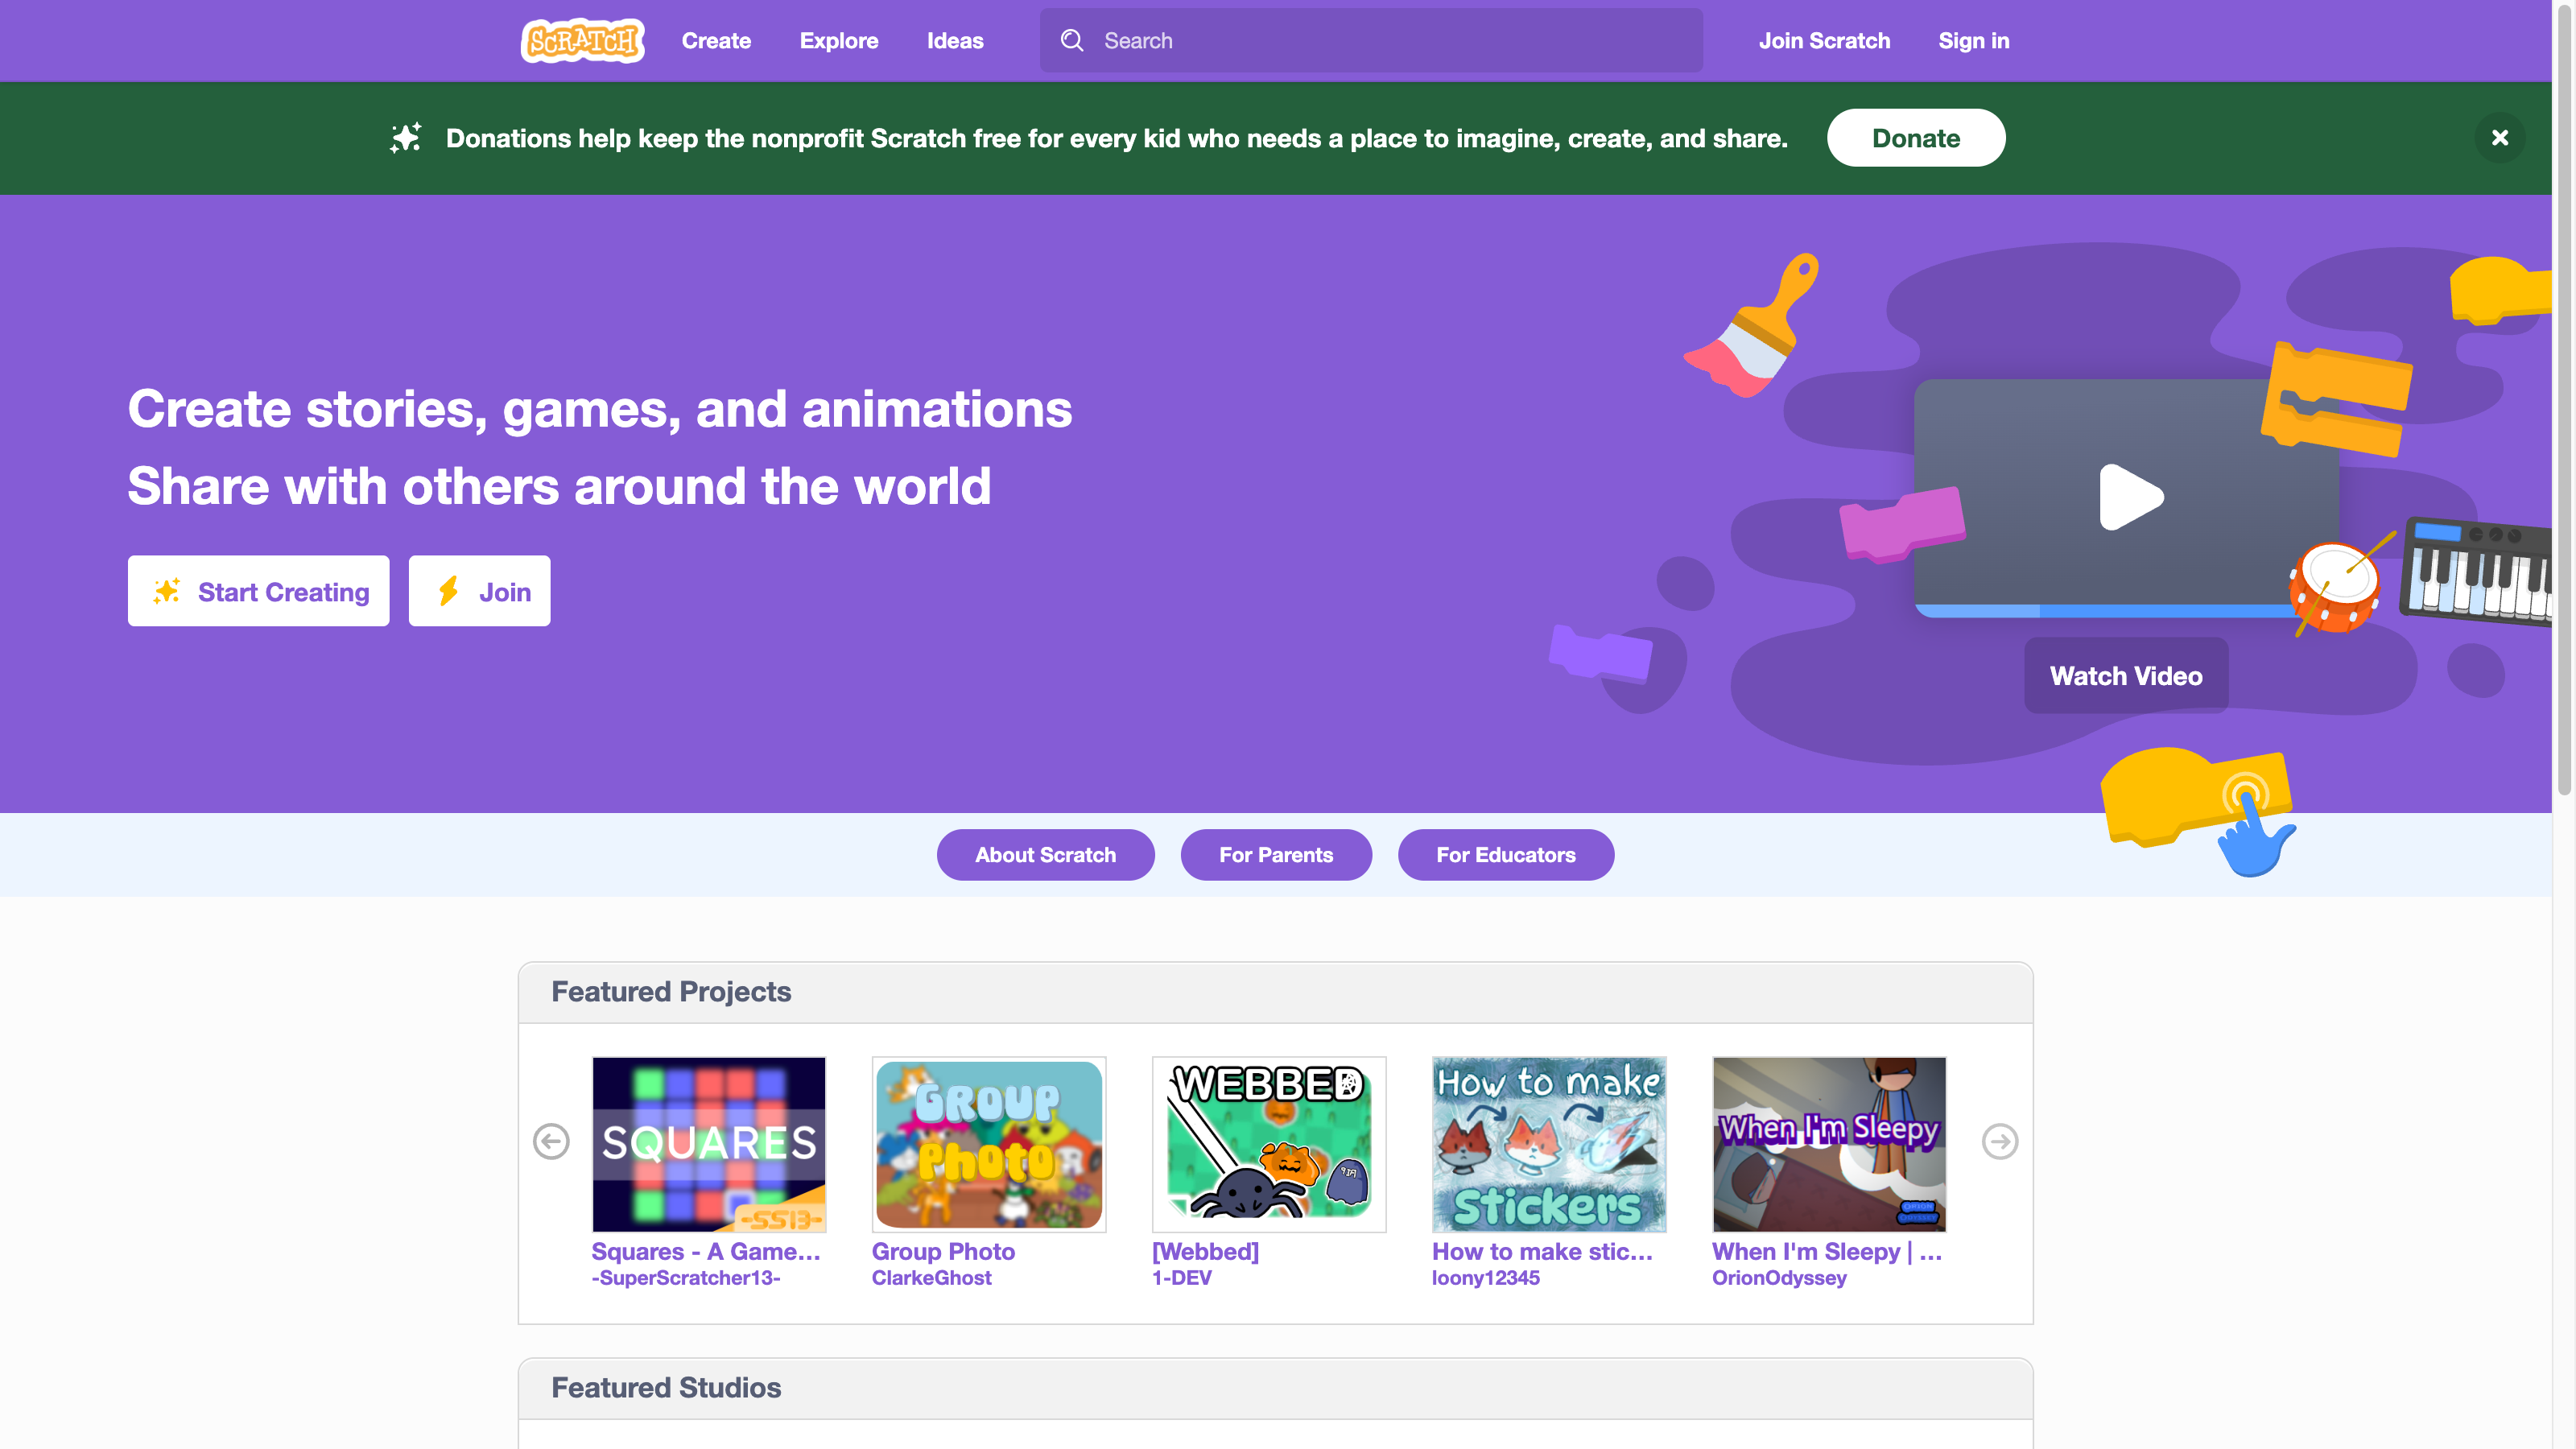Focus the Search input field

tap(1371, 41)
